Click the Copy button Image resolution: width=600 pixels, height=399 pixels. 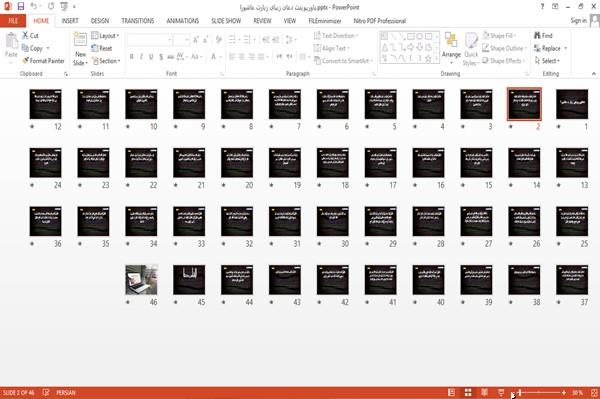point(33,48)
